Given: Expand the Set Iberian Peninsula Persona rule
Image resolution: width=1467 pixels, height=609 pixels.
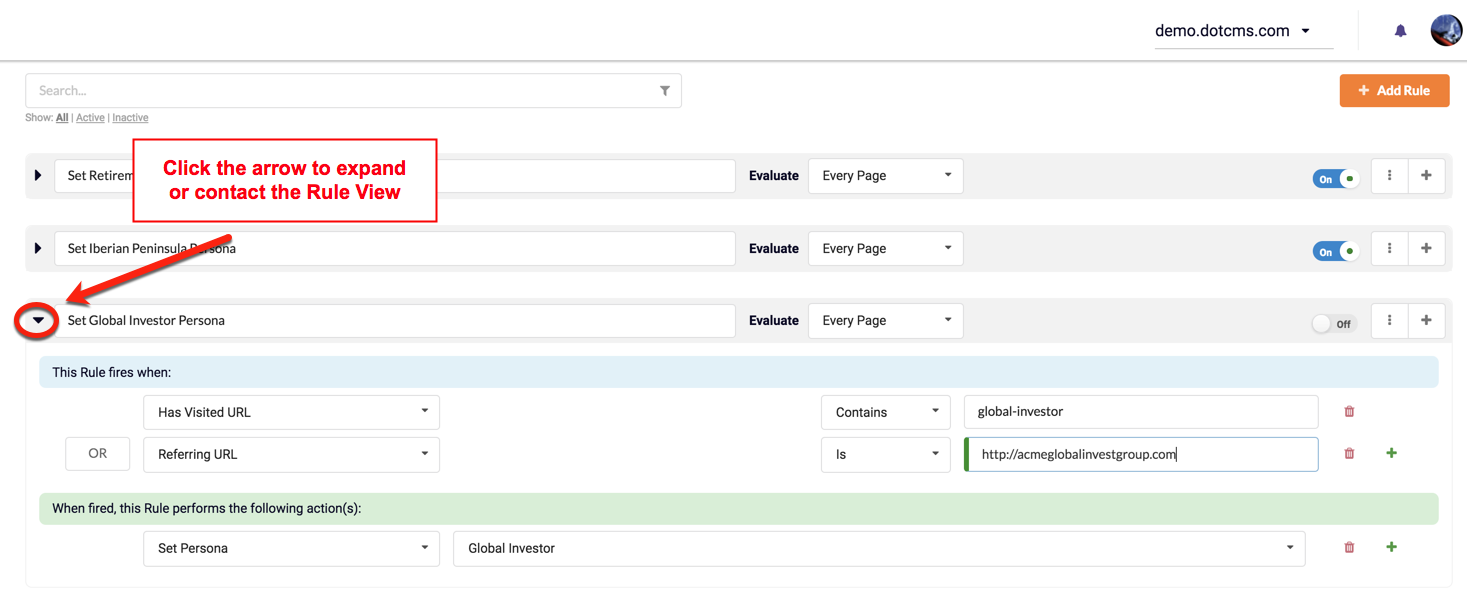Looking at the screenshot, I should pyautogui.click(x=38, y=249).
